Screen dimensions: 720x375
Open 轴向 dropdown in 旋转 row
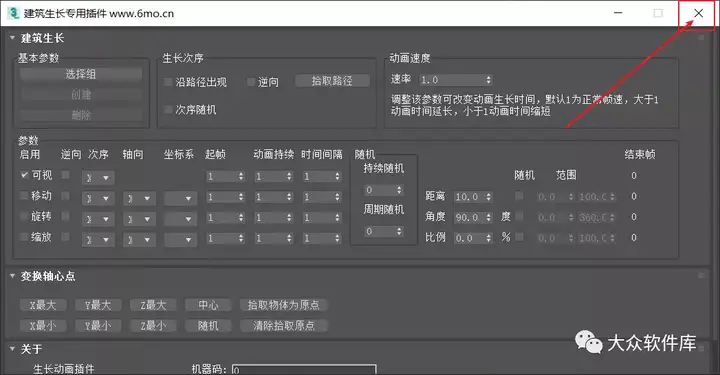(140, 219)
